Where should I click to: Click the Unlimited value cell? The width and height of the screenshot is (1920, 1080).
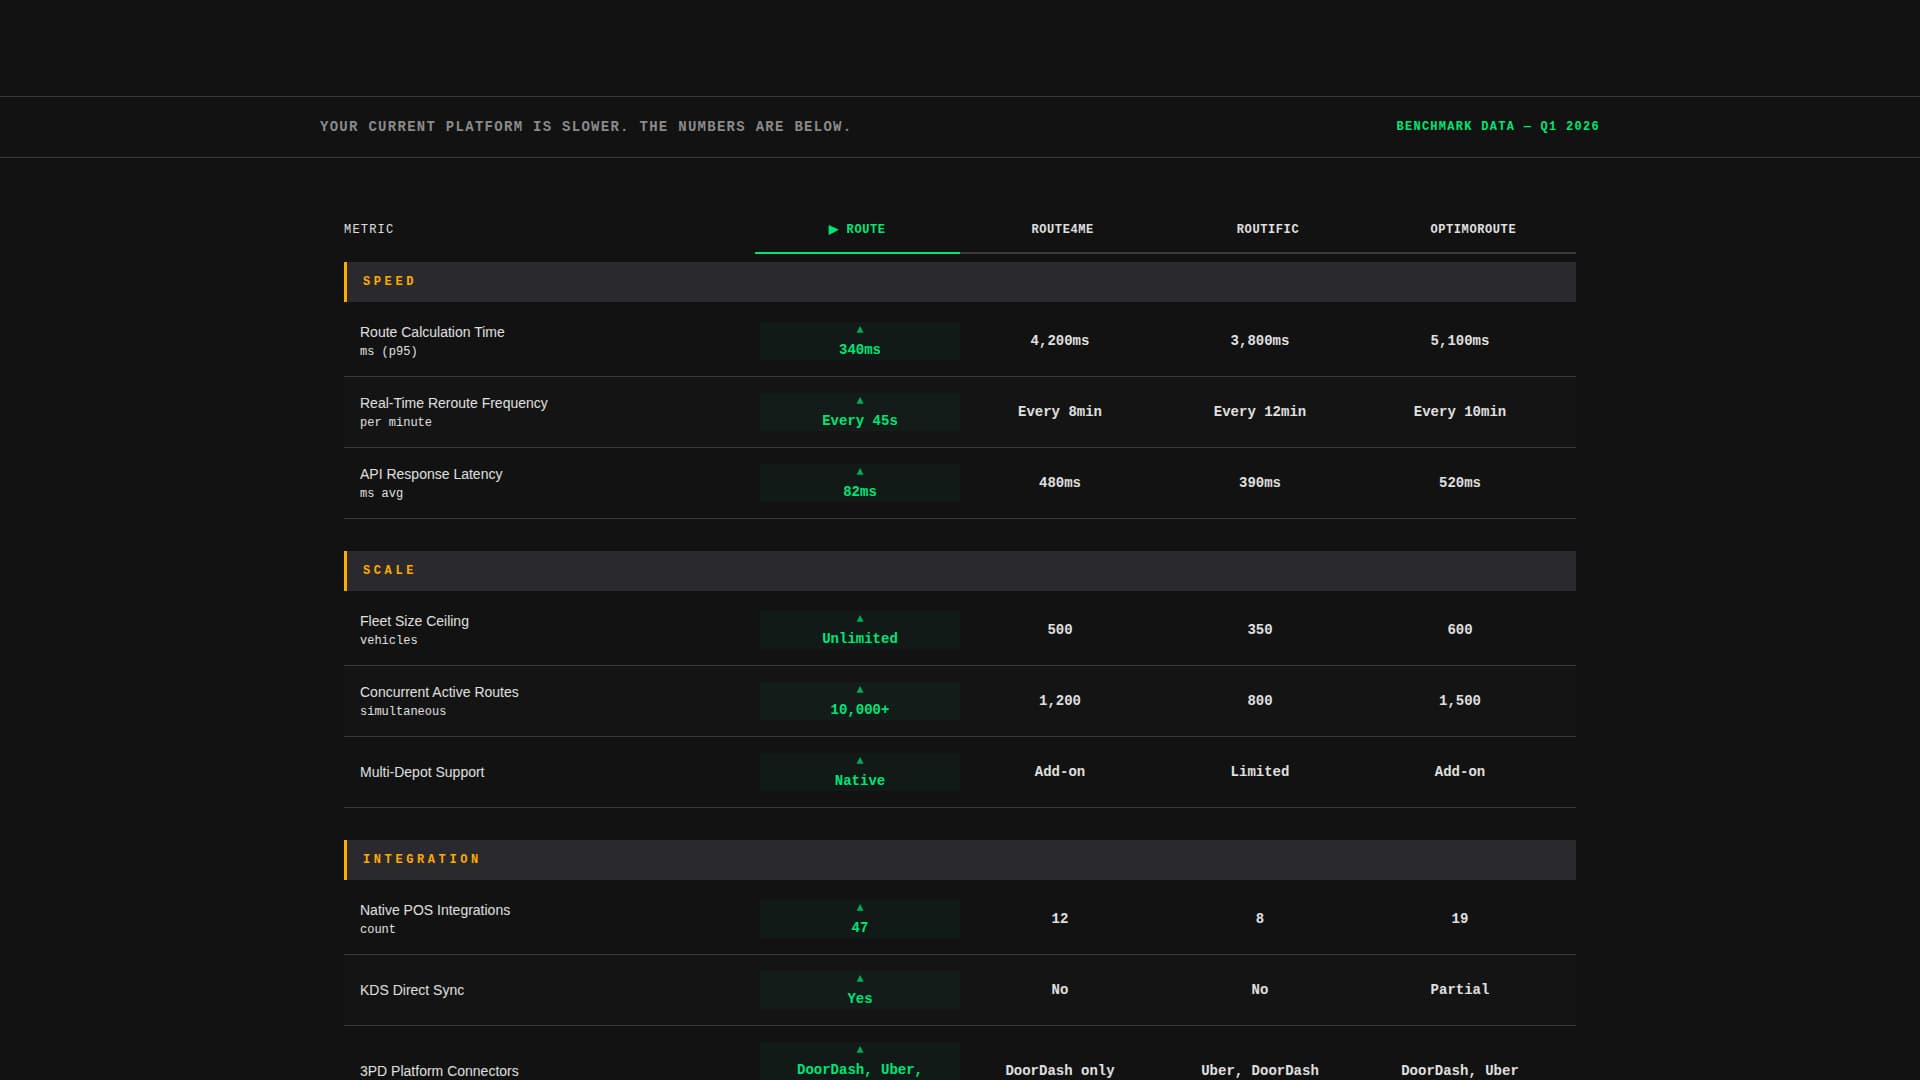(860, 630)
